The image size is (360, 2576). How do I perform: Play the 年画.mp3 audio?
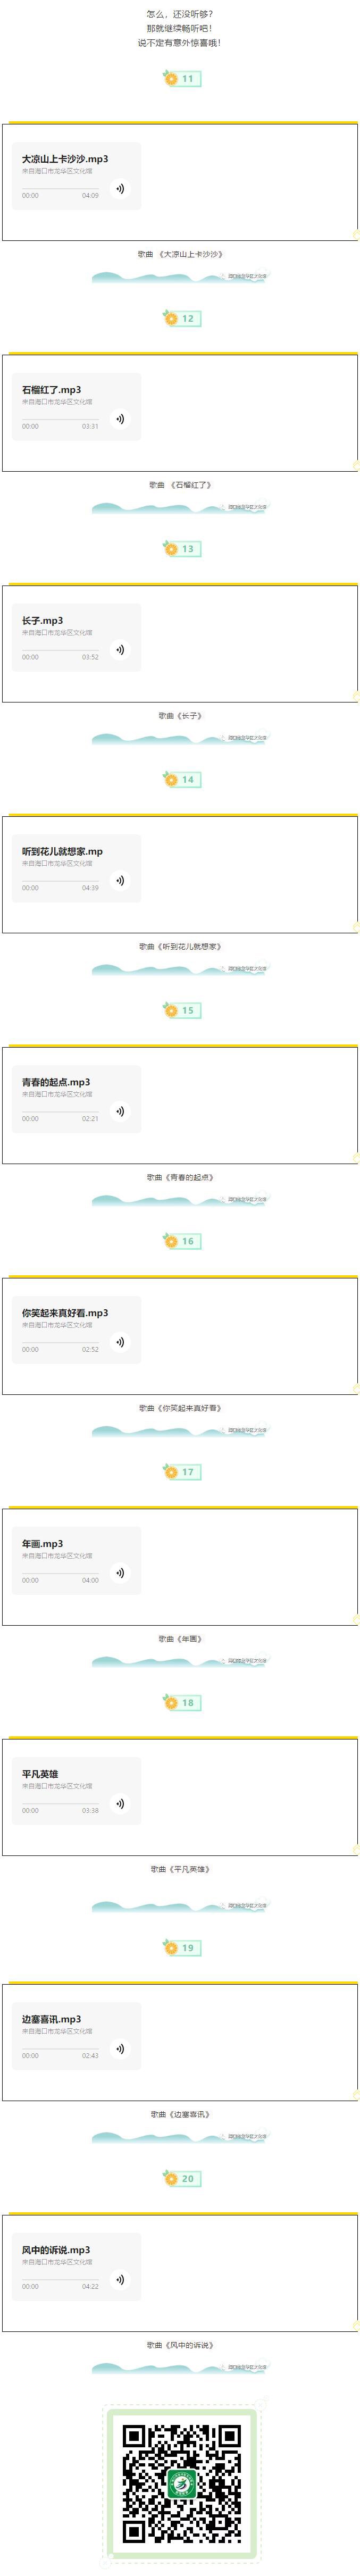pyautogui.click(x=120, y=1573)
